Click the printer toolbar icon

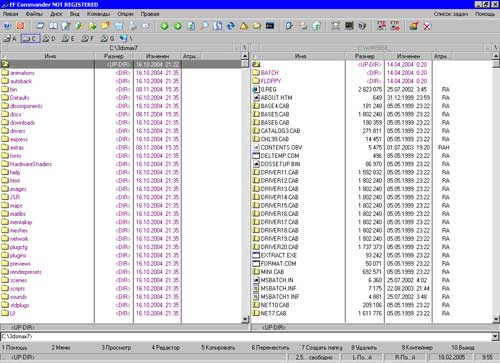(133, 26)
